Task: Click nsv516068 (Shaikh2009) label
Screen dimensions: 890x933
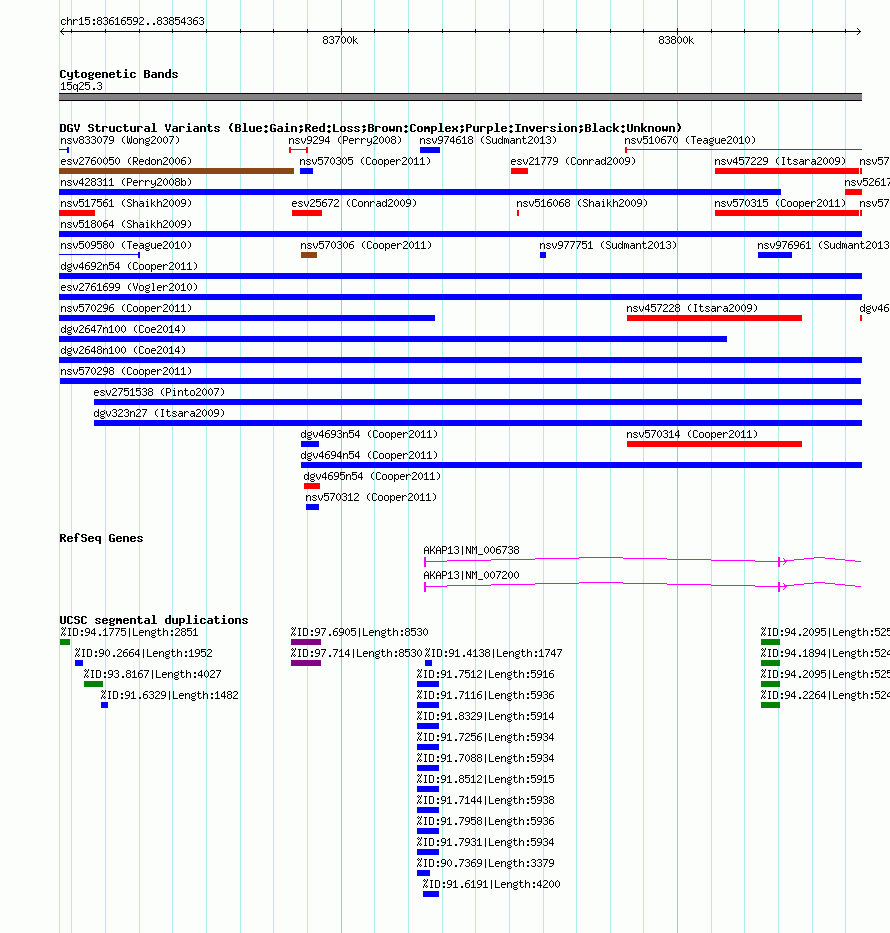Action: [x=582, y=203]
